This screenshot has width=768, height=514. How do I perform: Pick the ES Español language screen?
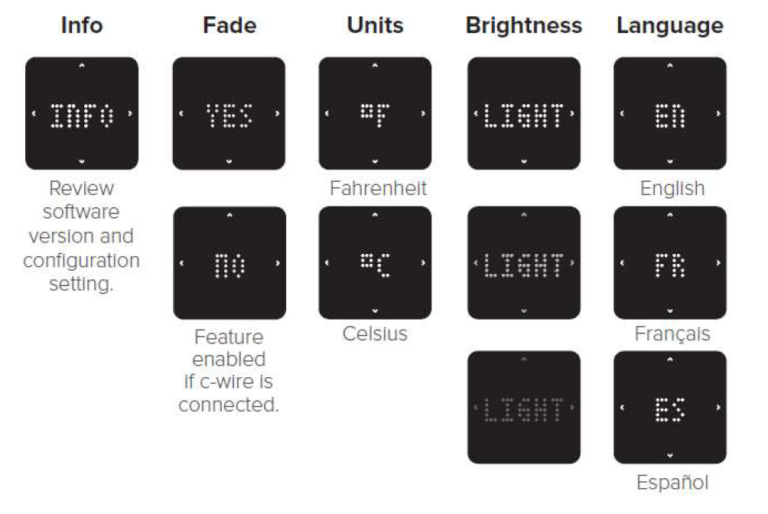point(669,407)
